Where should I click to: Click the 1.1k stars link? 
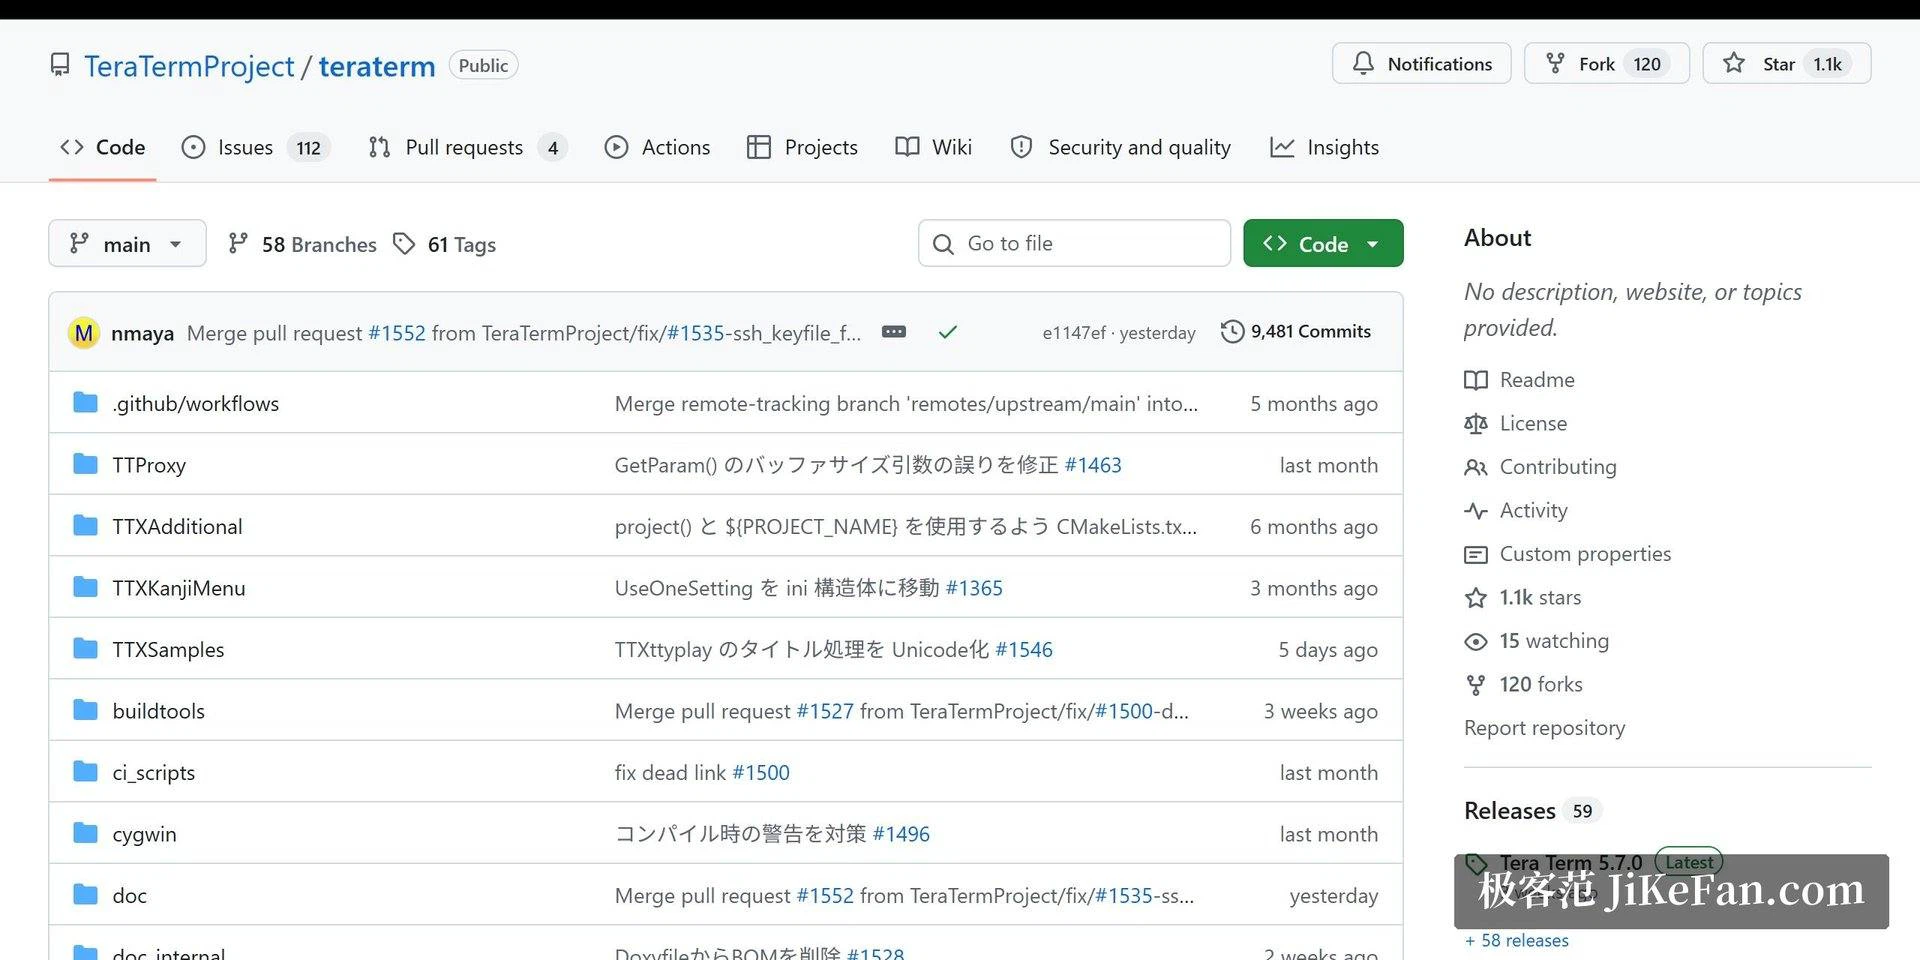pos(1540,597)
